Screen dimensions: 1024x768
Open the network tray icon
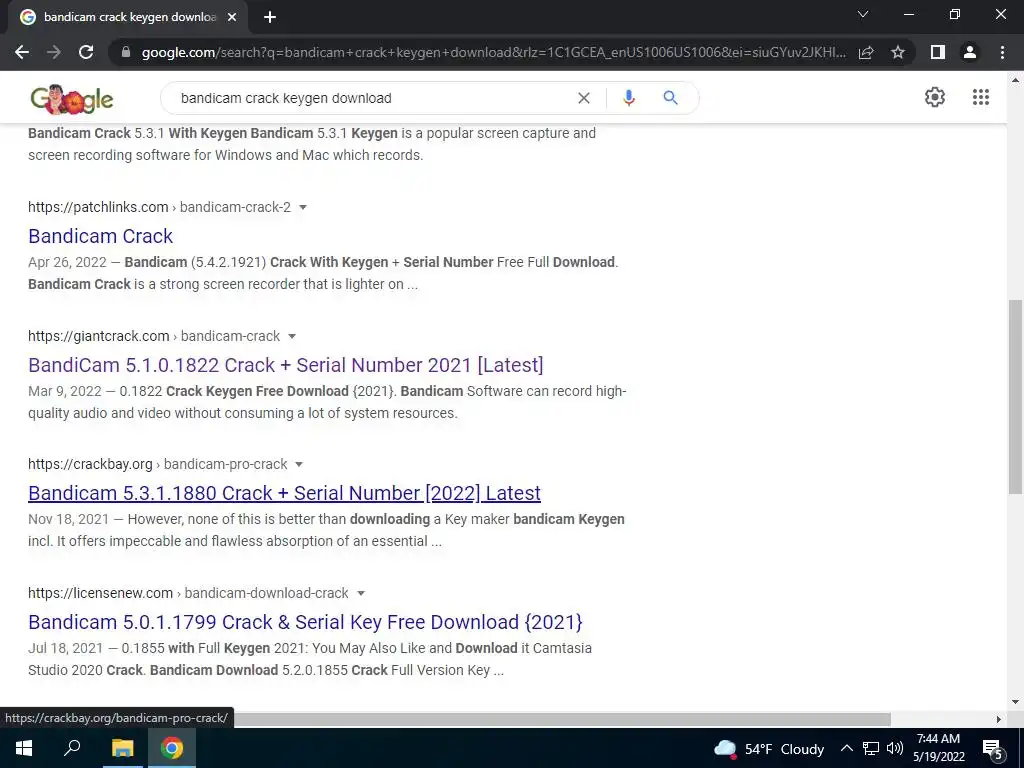click(x=871, y=748)
